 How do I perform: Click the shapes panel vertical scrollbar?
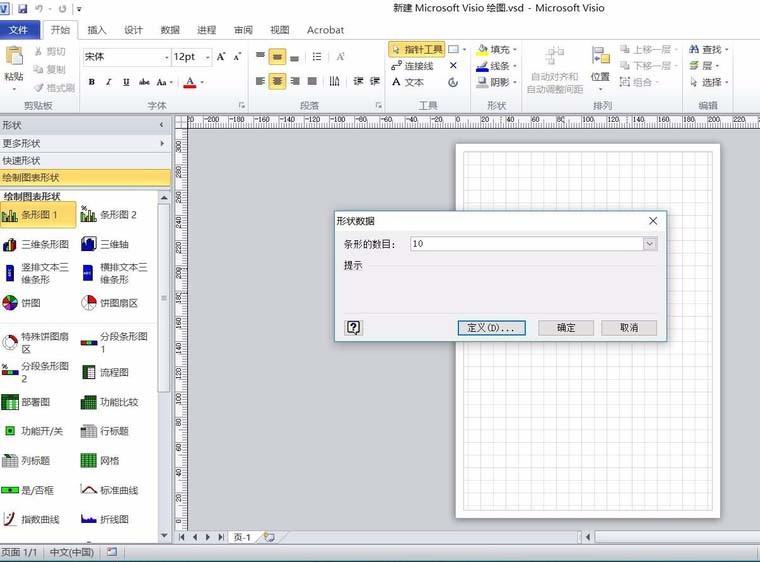tap(164, 298)
